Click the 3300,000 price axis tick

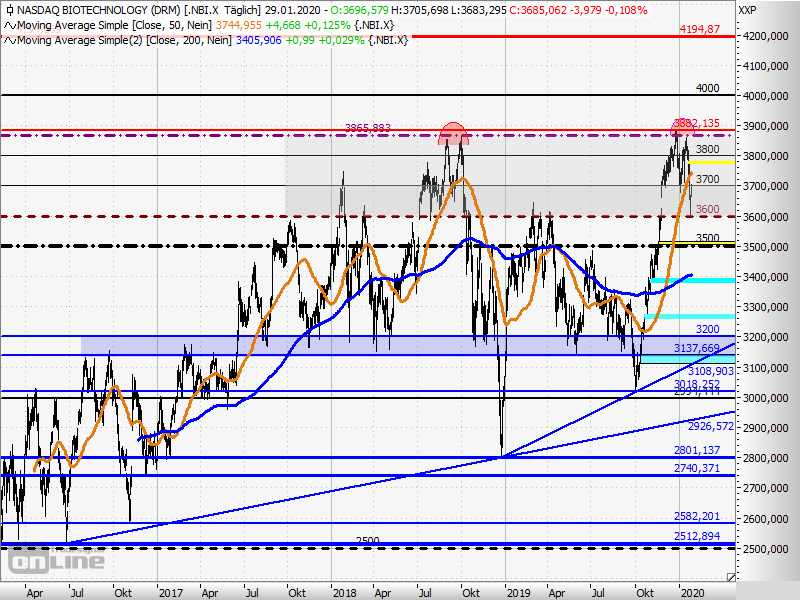[x=766, y=307]
